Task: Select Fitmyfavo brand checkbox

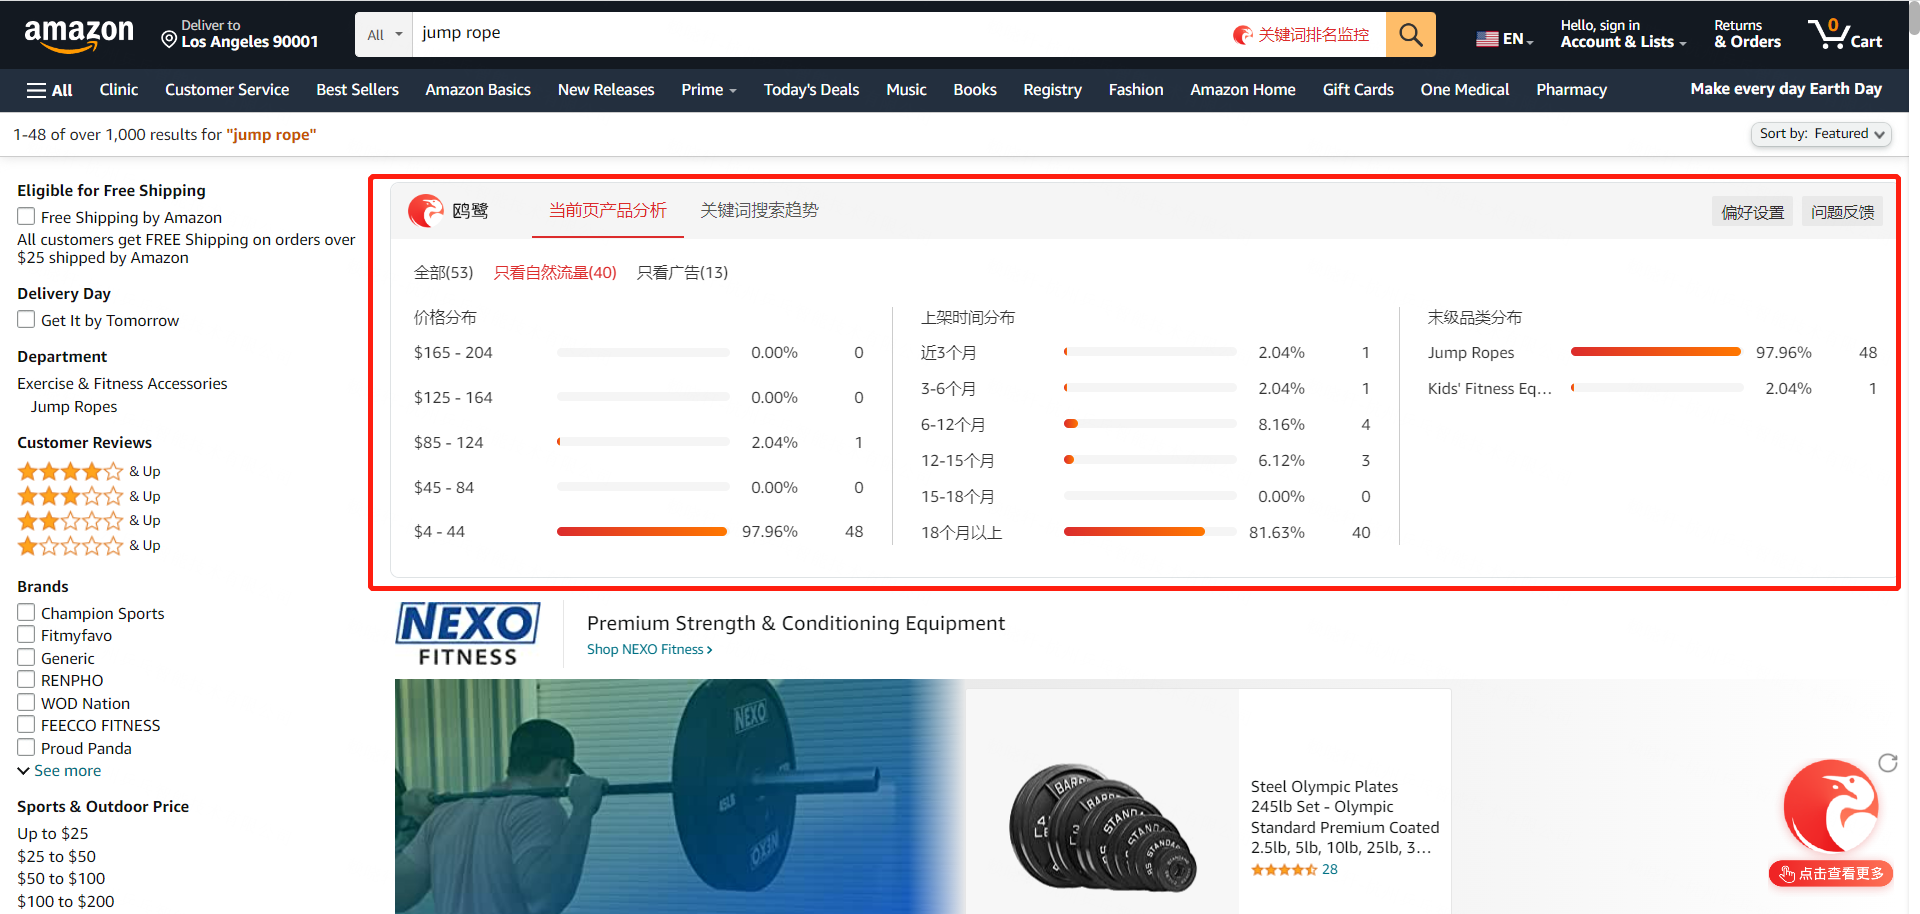Action: (x=26, y=634)
